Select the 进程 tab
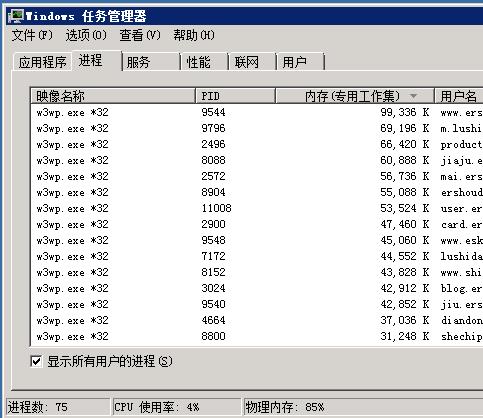The image size is (483, 418). (x=97, y=61)
